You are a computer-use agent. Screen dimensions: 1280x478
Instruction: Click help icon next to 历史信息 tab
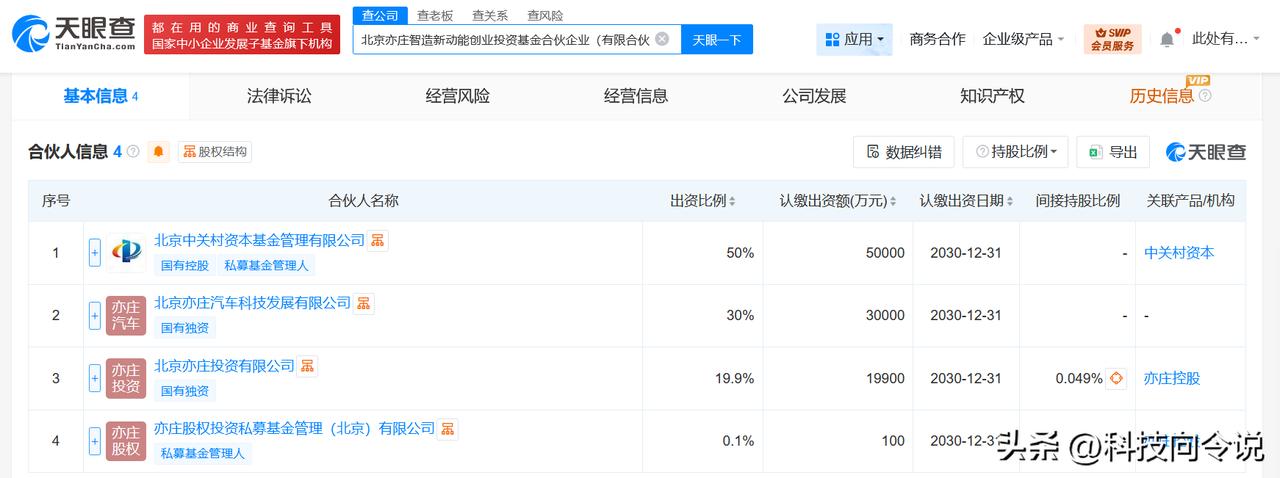pyautogui.click(x=1205, y=96)
